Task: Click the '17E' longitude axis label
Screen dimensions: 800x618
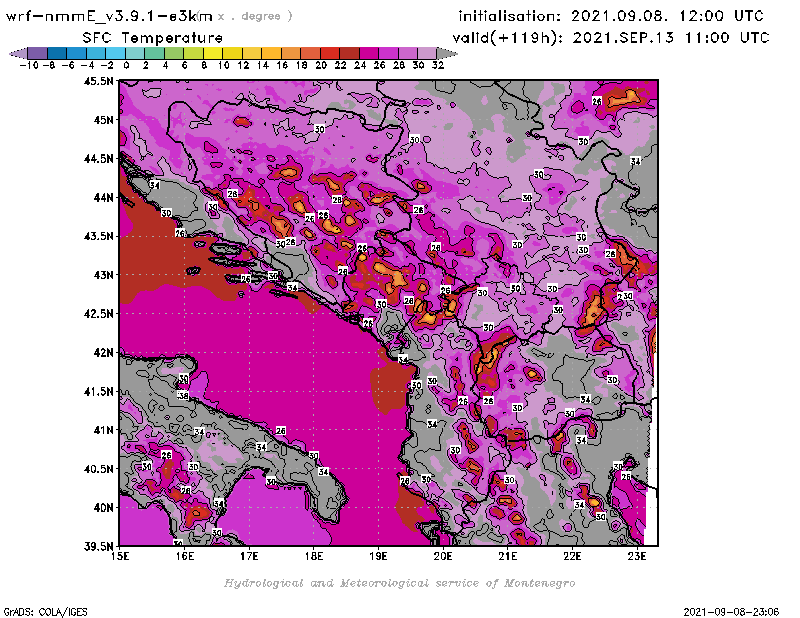Action: point(249,556)
